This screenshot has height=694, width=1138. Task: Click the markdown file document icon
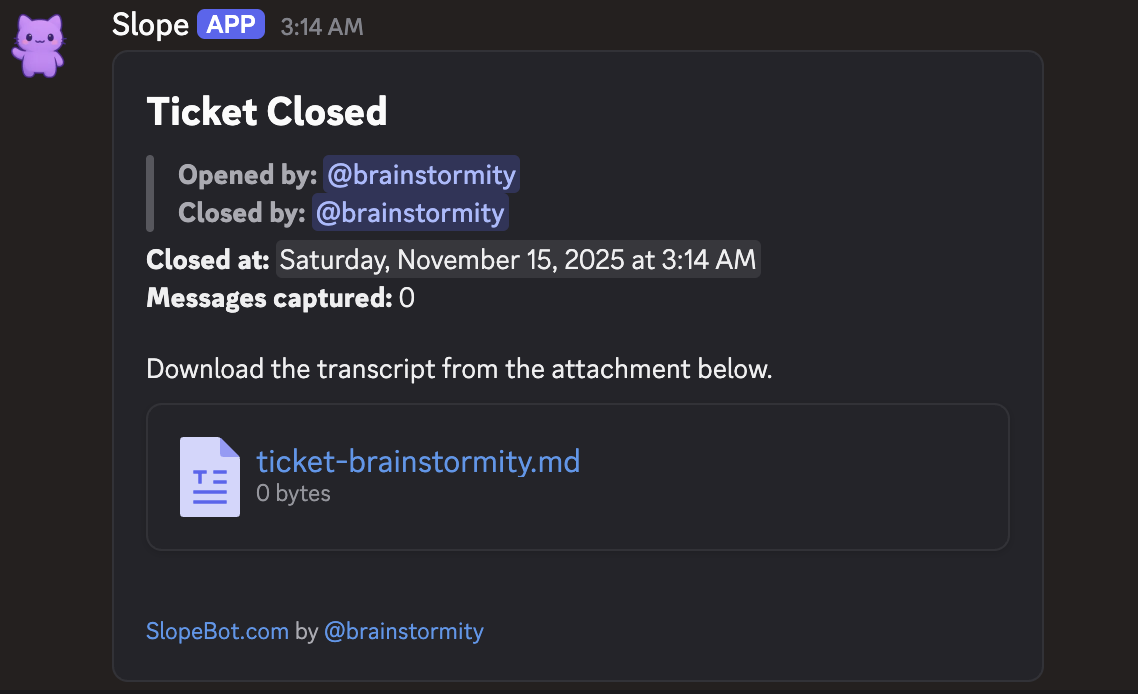(209, 477)
